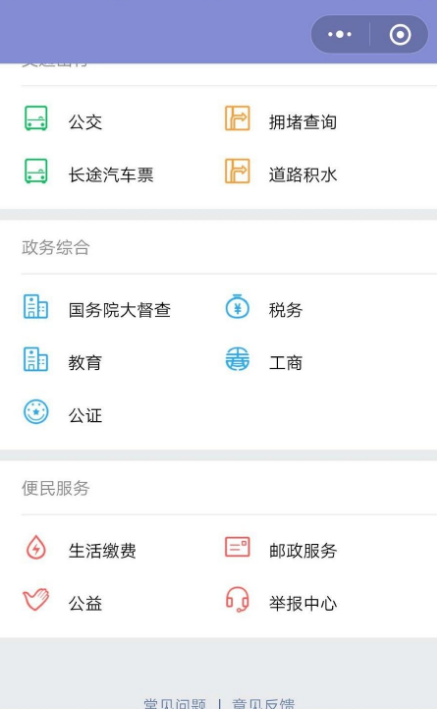Open the headset icon for 举报中心
437x709 pixels.
coord(238,600)
